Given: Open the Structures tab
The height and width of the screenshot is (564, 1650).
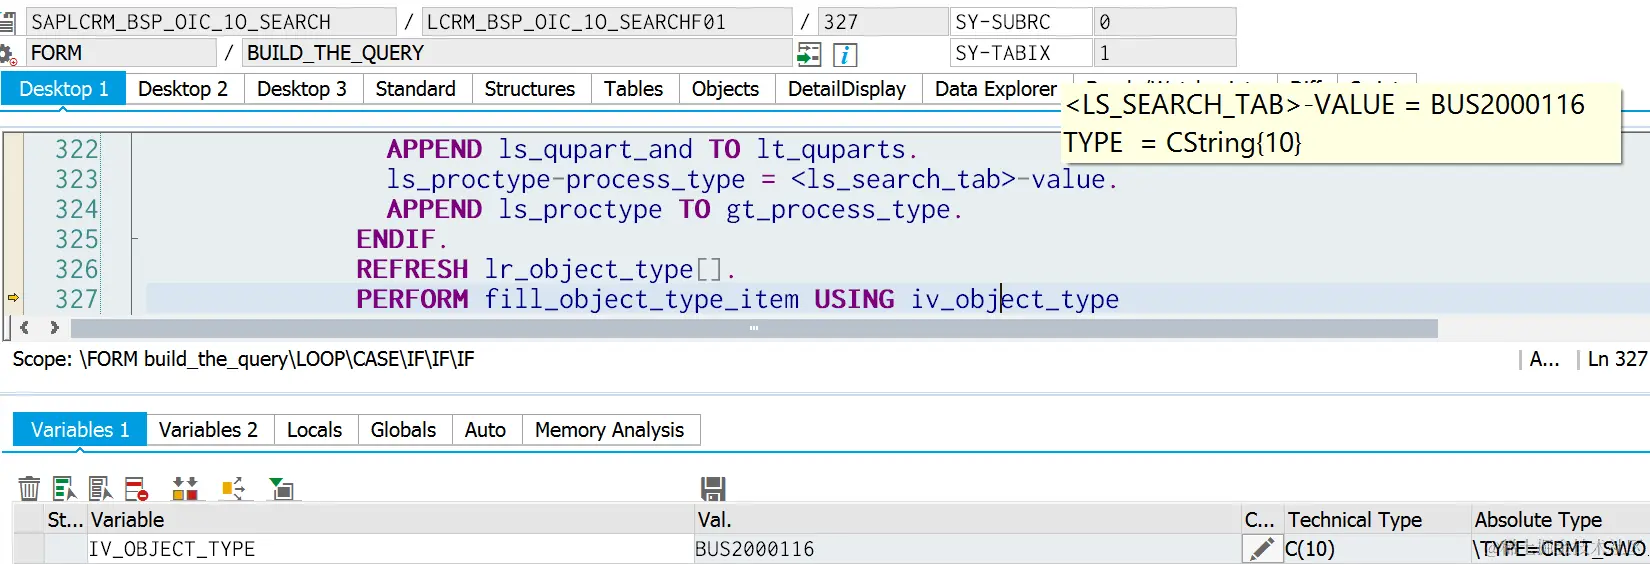Looking at the screenshot, I should 530,89.
